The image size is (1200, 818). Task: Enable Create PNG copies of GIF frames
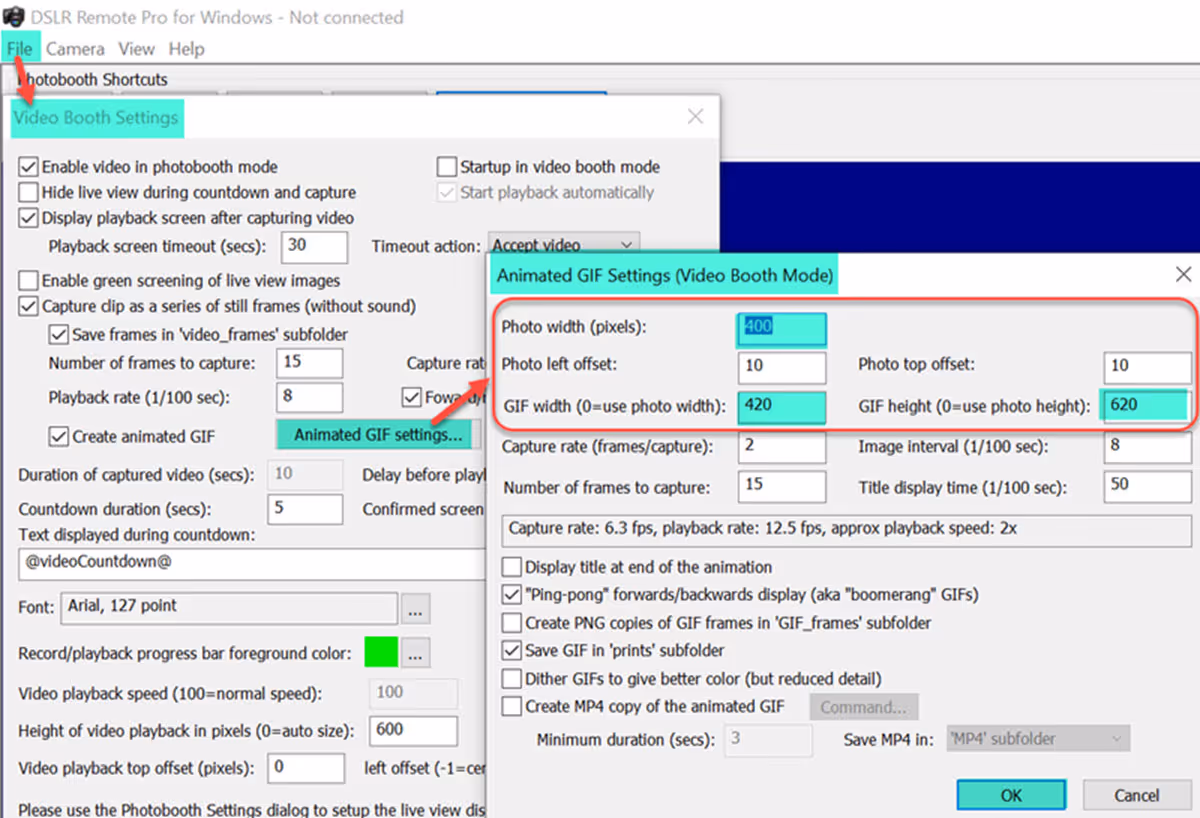point(512,622)
